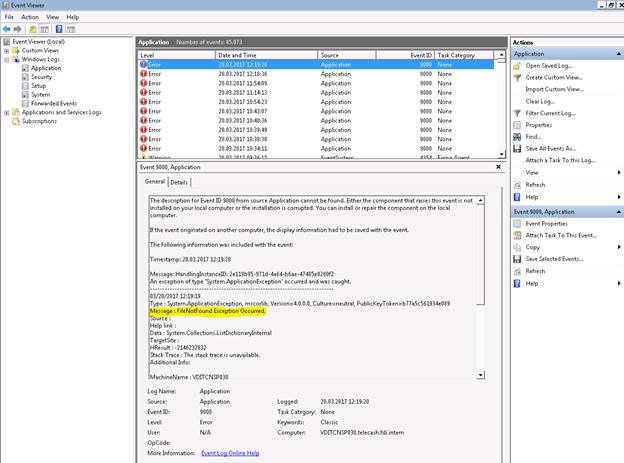The width and height of the screenshot is (624, 463).
Task: Select the Error event at 12:10:36
Action: tap(316, 74)
